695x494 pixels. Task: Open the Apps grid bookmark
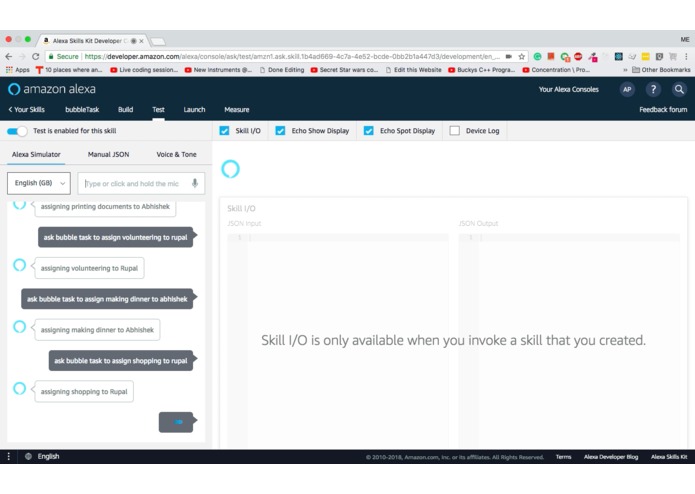pyautogui.click(x=17, y=70)
